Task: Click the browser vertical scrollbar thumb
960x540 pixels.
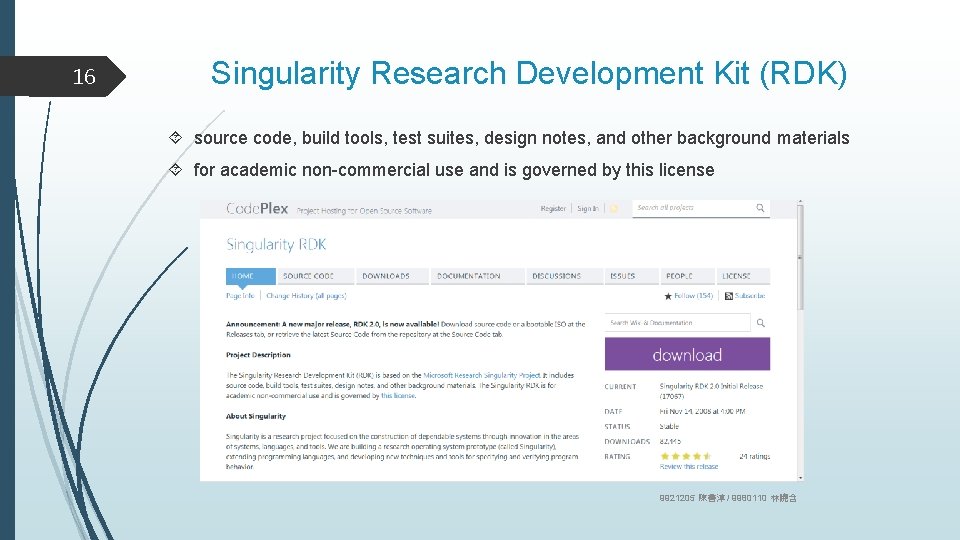Action: coord(800,257)
